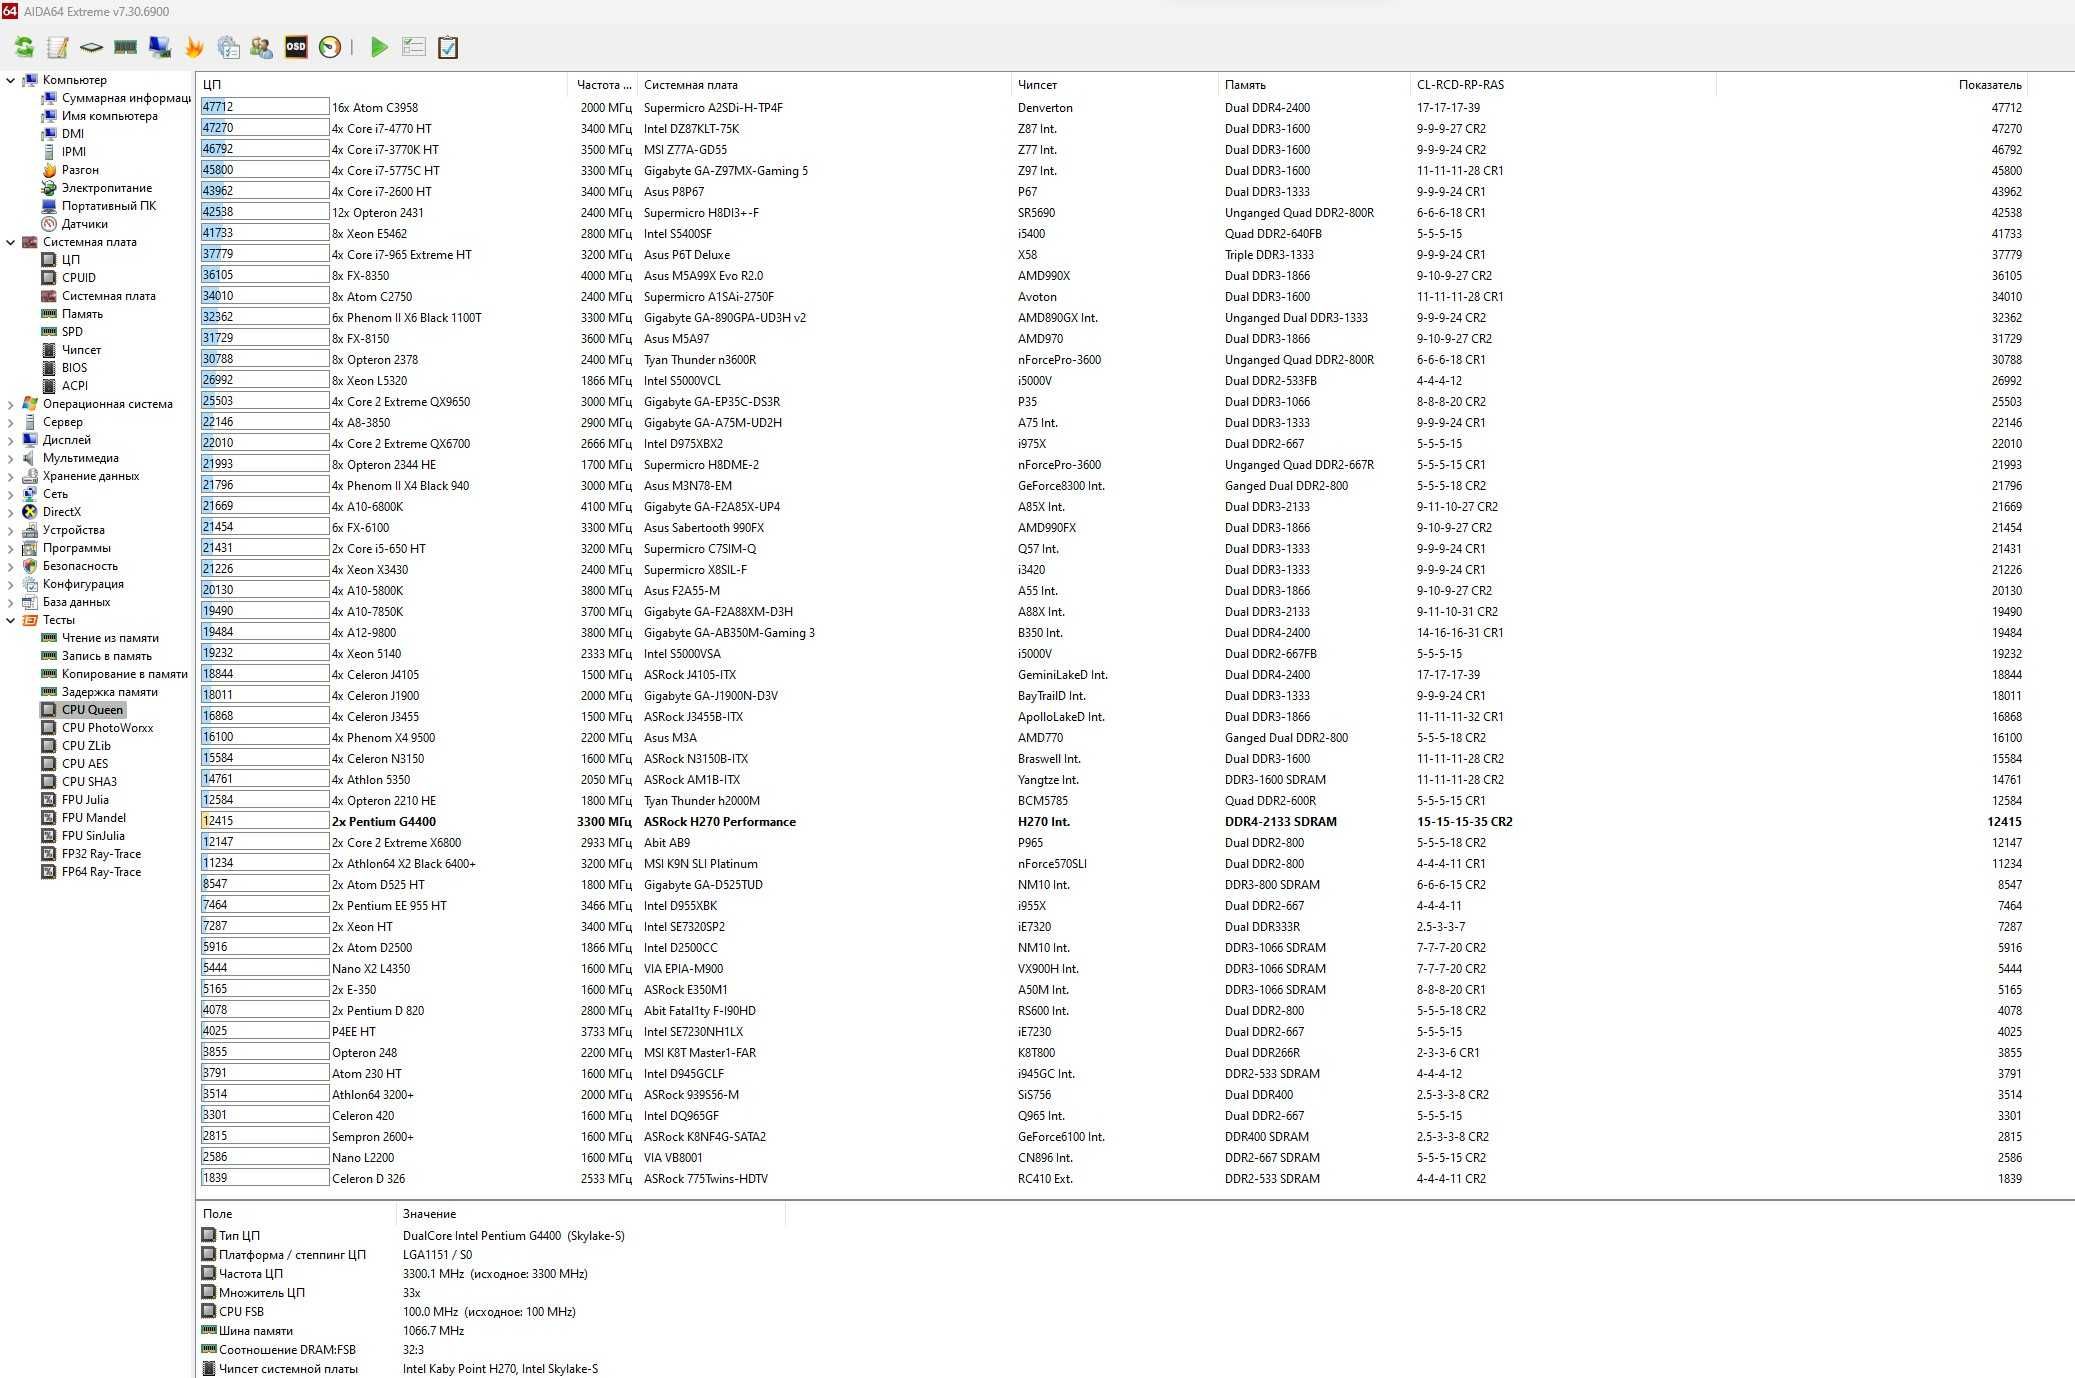This screenshot has width=2075, height=1378.
Task: Open the Report wizard notepad icon
Action: [58, 47]
